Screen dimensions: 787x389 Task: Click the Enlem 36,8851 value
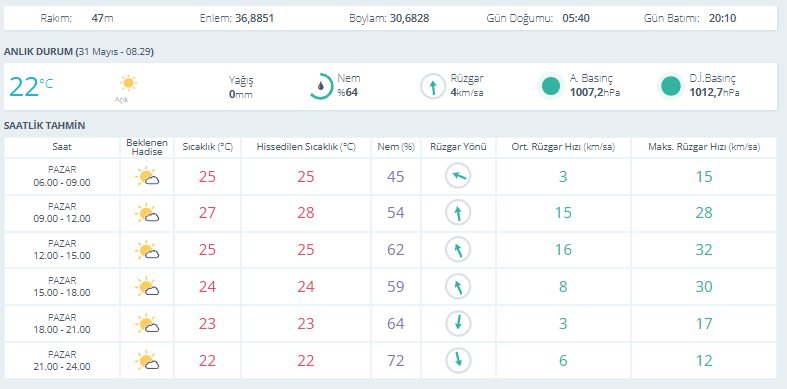coord(254,19)
